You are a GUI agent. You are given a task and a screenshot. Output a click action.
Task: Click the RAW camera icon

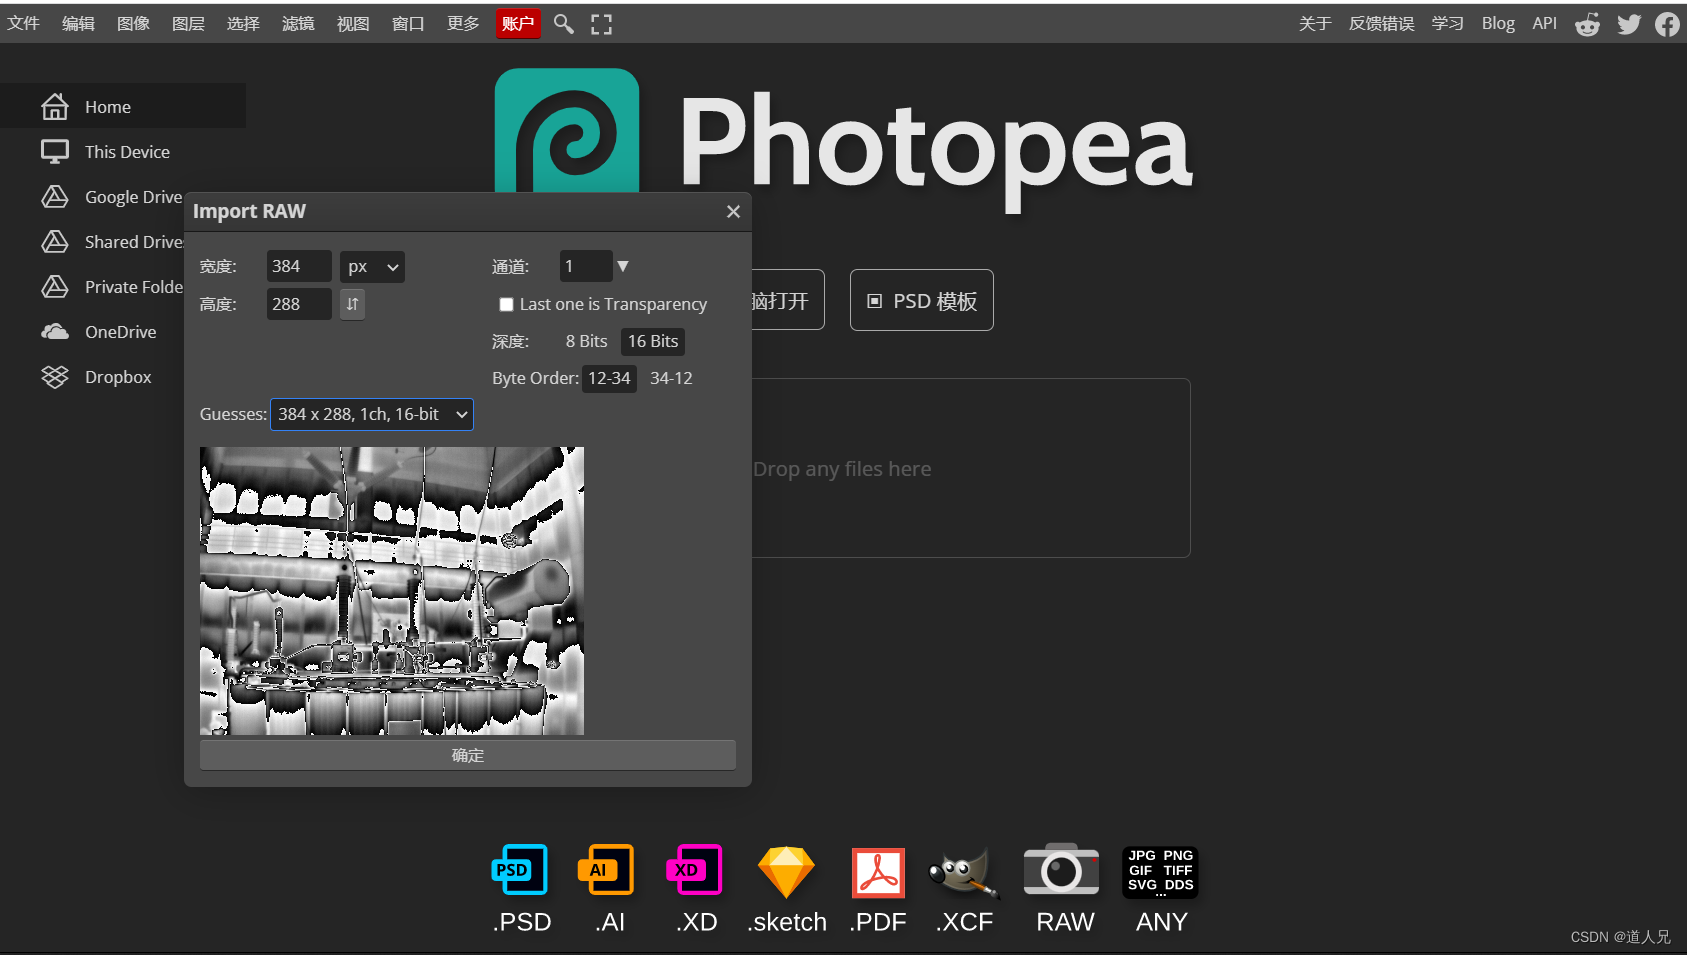1062,870
